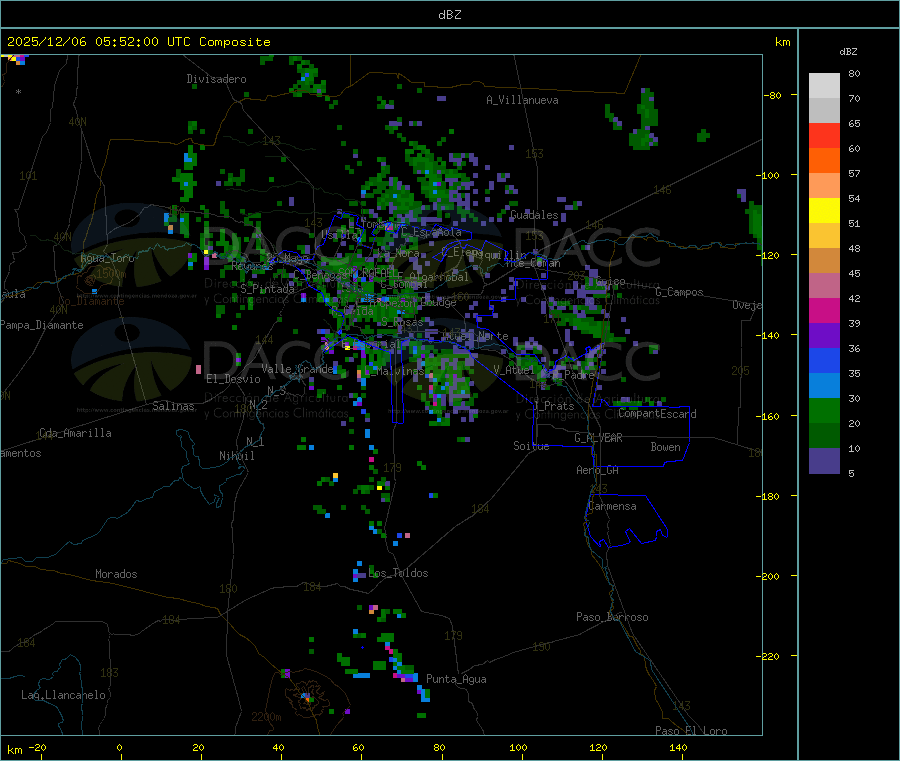The height and width of the screenshot is (761, 900).
Task: Click the A_Villanueva map label
Action: tap(522, 100)
